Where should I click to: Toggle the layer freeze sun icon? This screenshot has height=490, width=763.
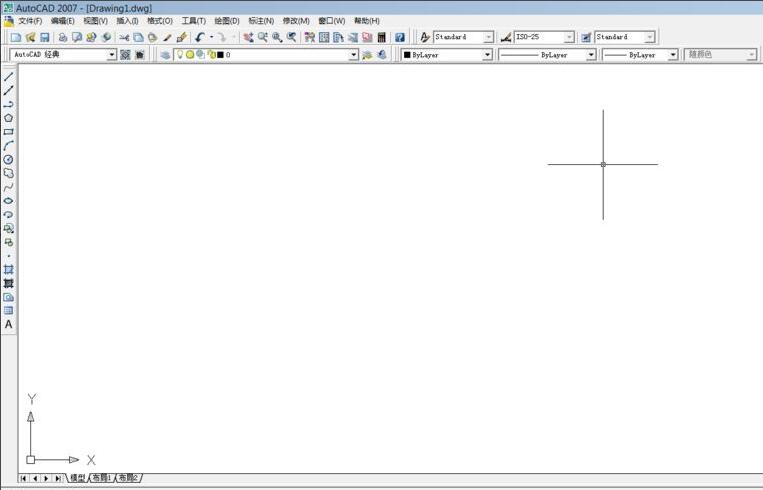coord(189,55)
